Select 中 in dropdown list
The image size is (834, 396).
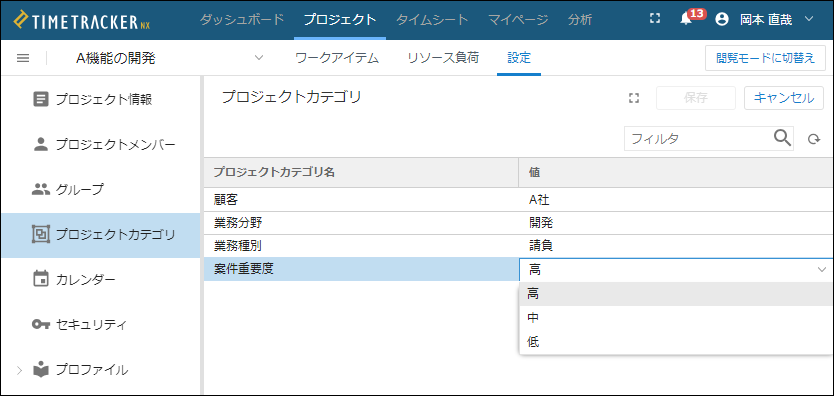coord(676,318)
